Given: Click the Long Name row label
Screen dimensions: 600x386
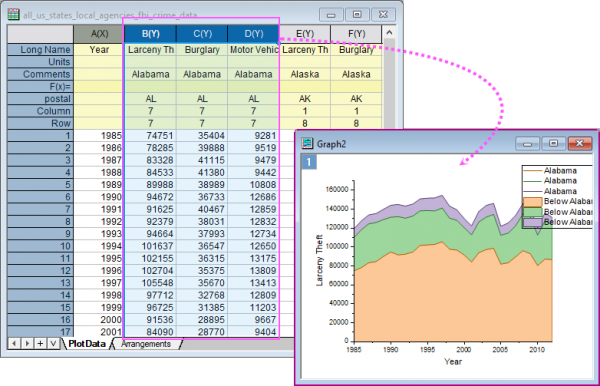Looking at the screenshot, I should tap(41, 50).
